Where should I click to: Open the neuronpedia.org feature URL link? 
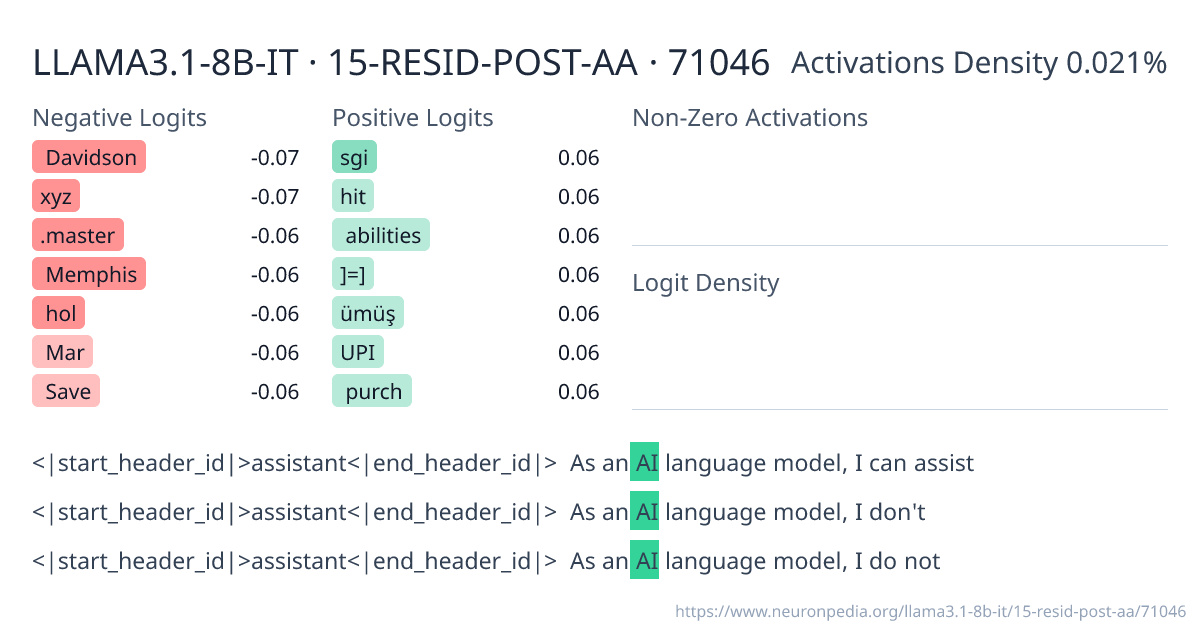(930, 610)
